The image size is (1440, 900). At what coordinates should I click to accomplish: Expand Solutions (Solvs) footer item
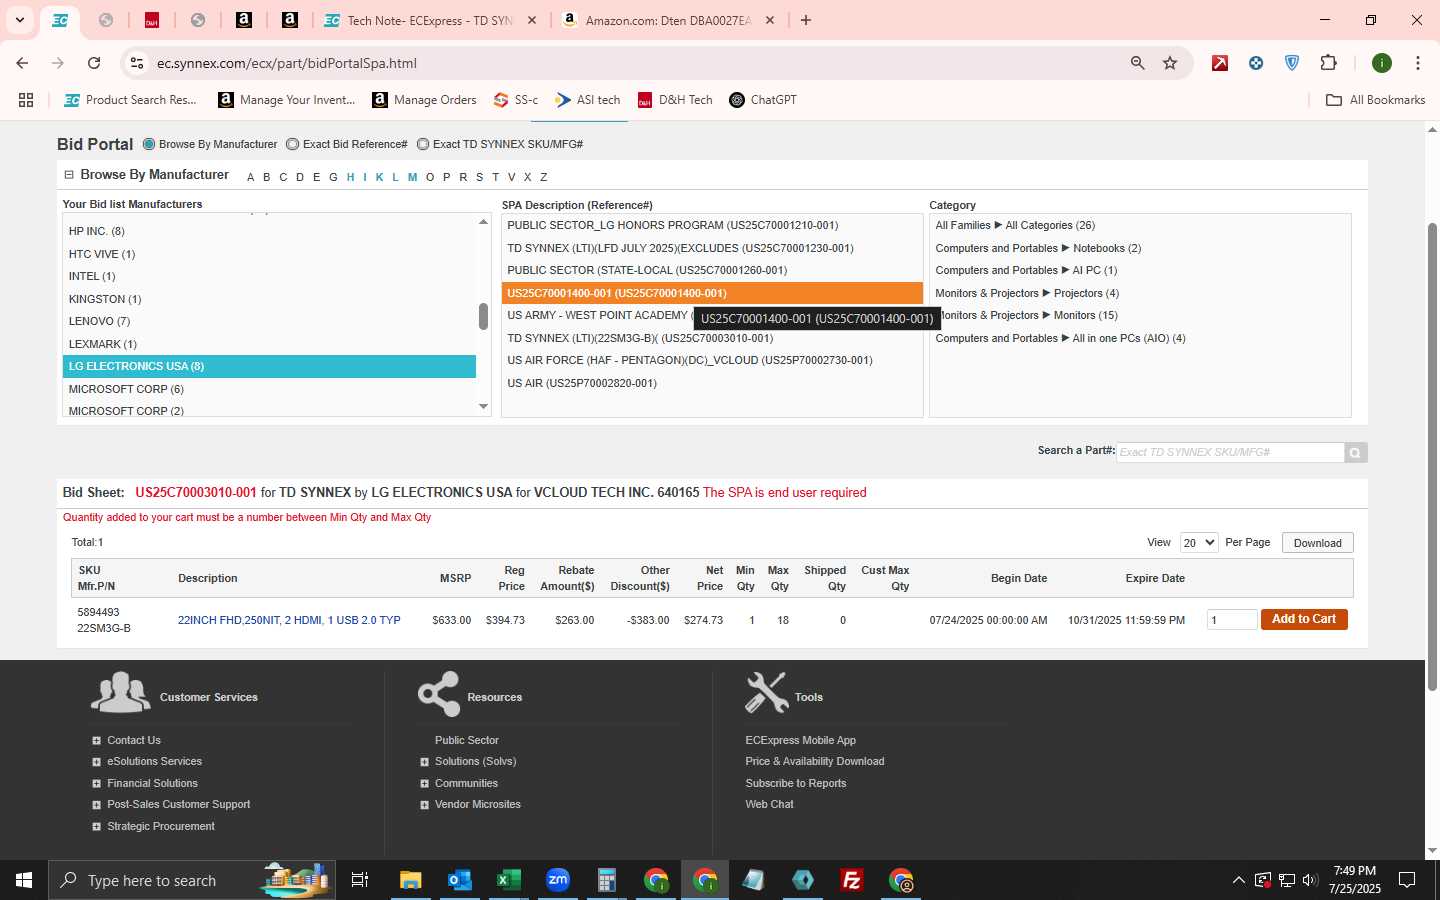tap(424, 762)
